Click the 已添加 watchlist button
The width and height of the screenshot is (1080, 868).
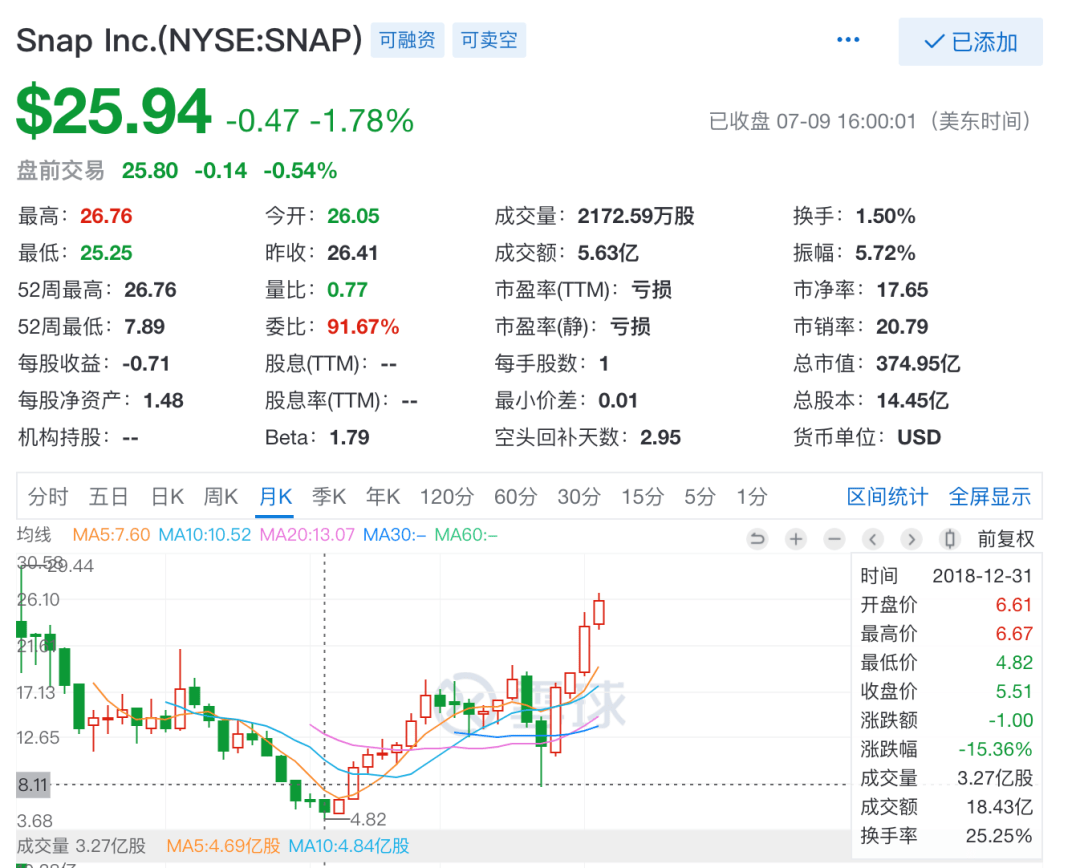click(970, 42)
